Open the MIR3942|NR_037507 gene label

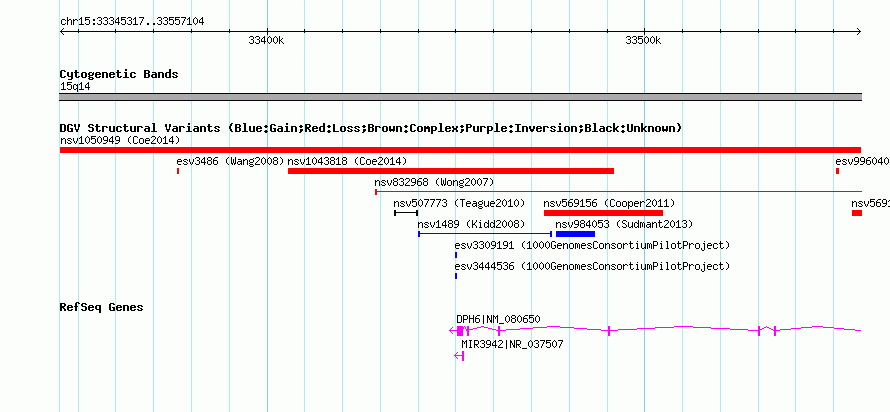tap(512, 344)
